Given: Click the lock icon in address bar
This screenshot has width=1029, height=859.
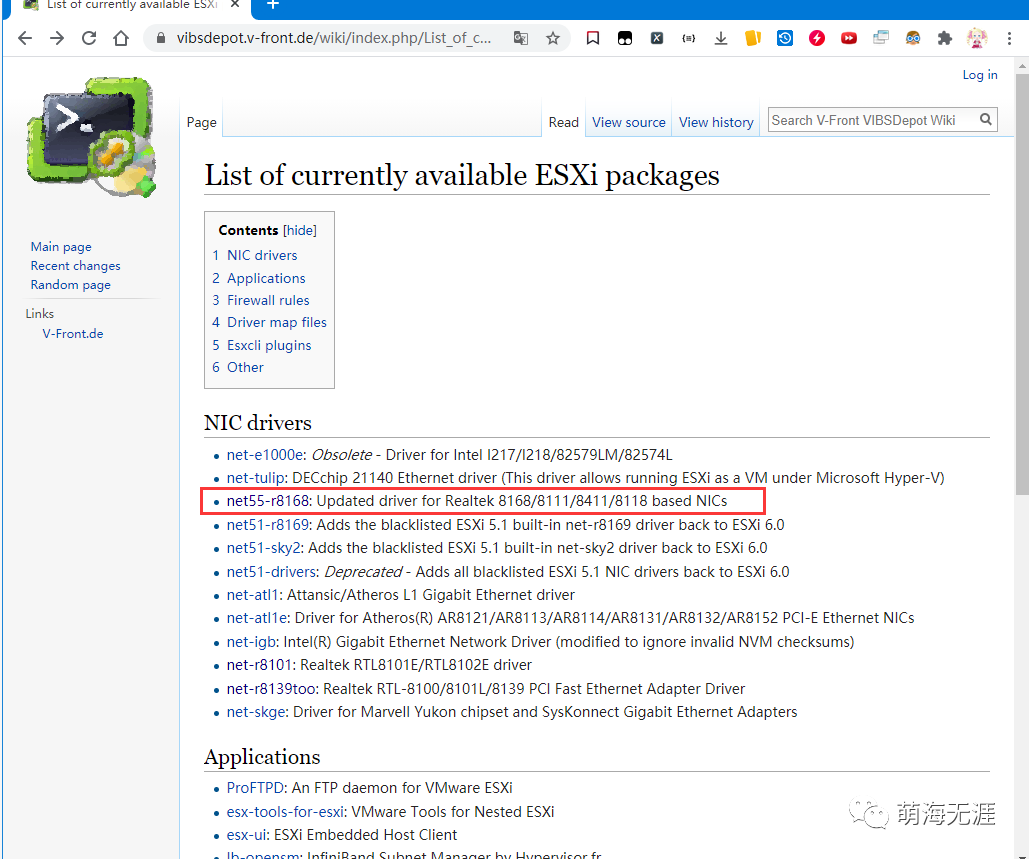Looking at the screenshot, I should pos(161,38).
